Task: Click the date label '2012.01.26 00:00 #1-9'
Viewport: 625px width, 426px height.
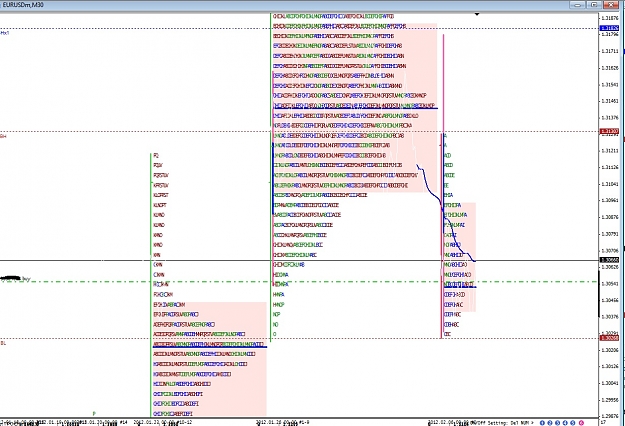Action: point(283,422)
